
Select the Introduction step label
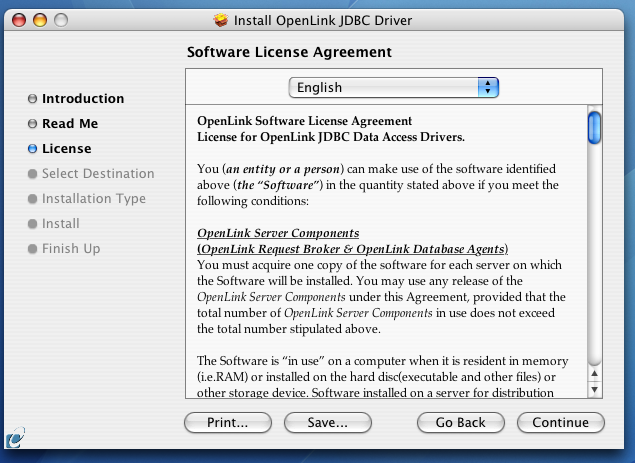coord(83,99)
